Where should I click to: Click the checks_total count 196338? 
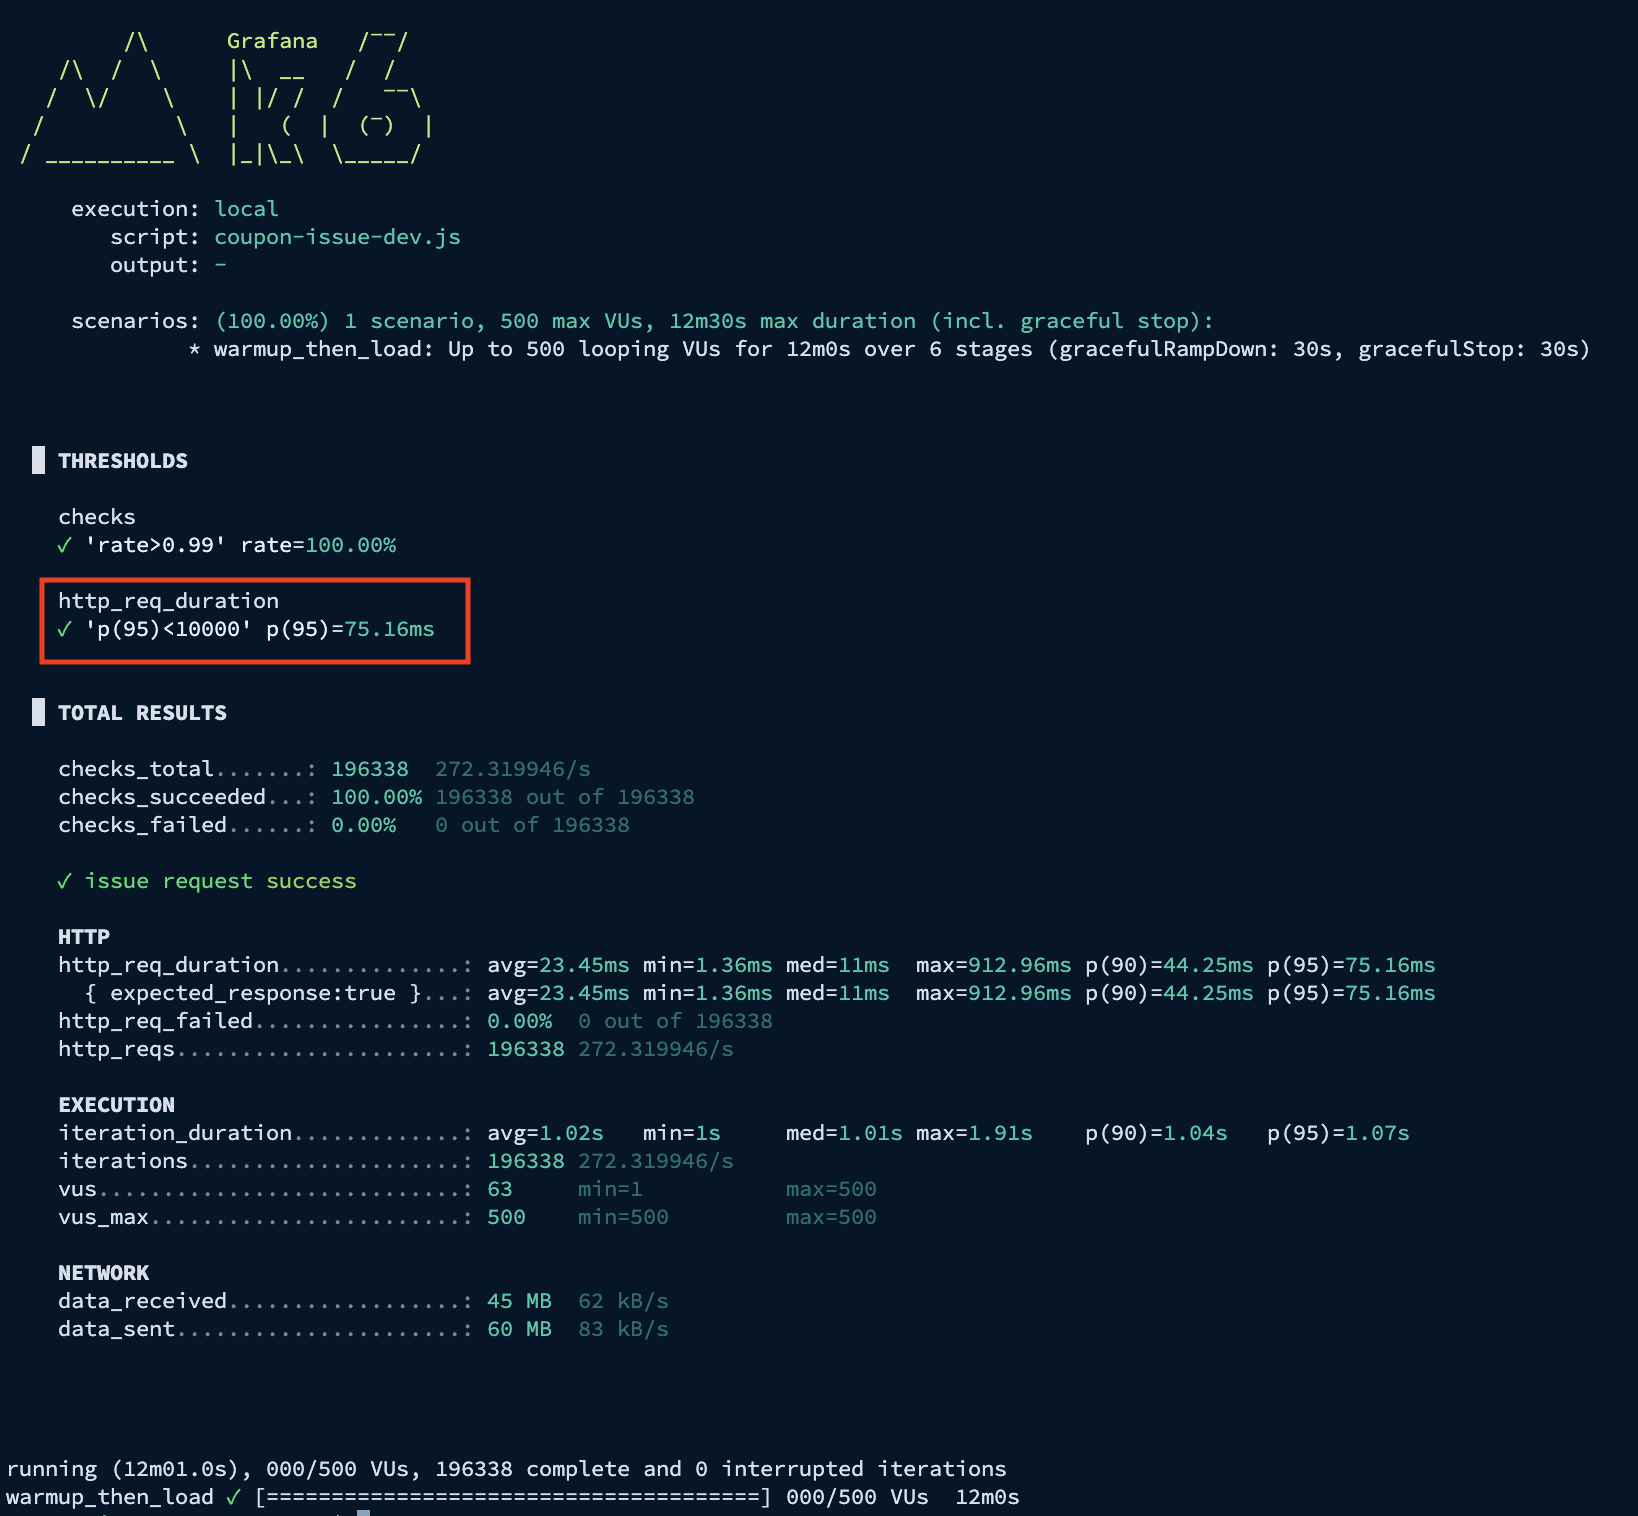370,769
